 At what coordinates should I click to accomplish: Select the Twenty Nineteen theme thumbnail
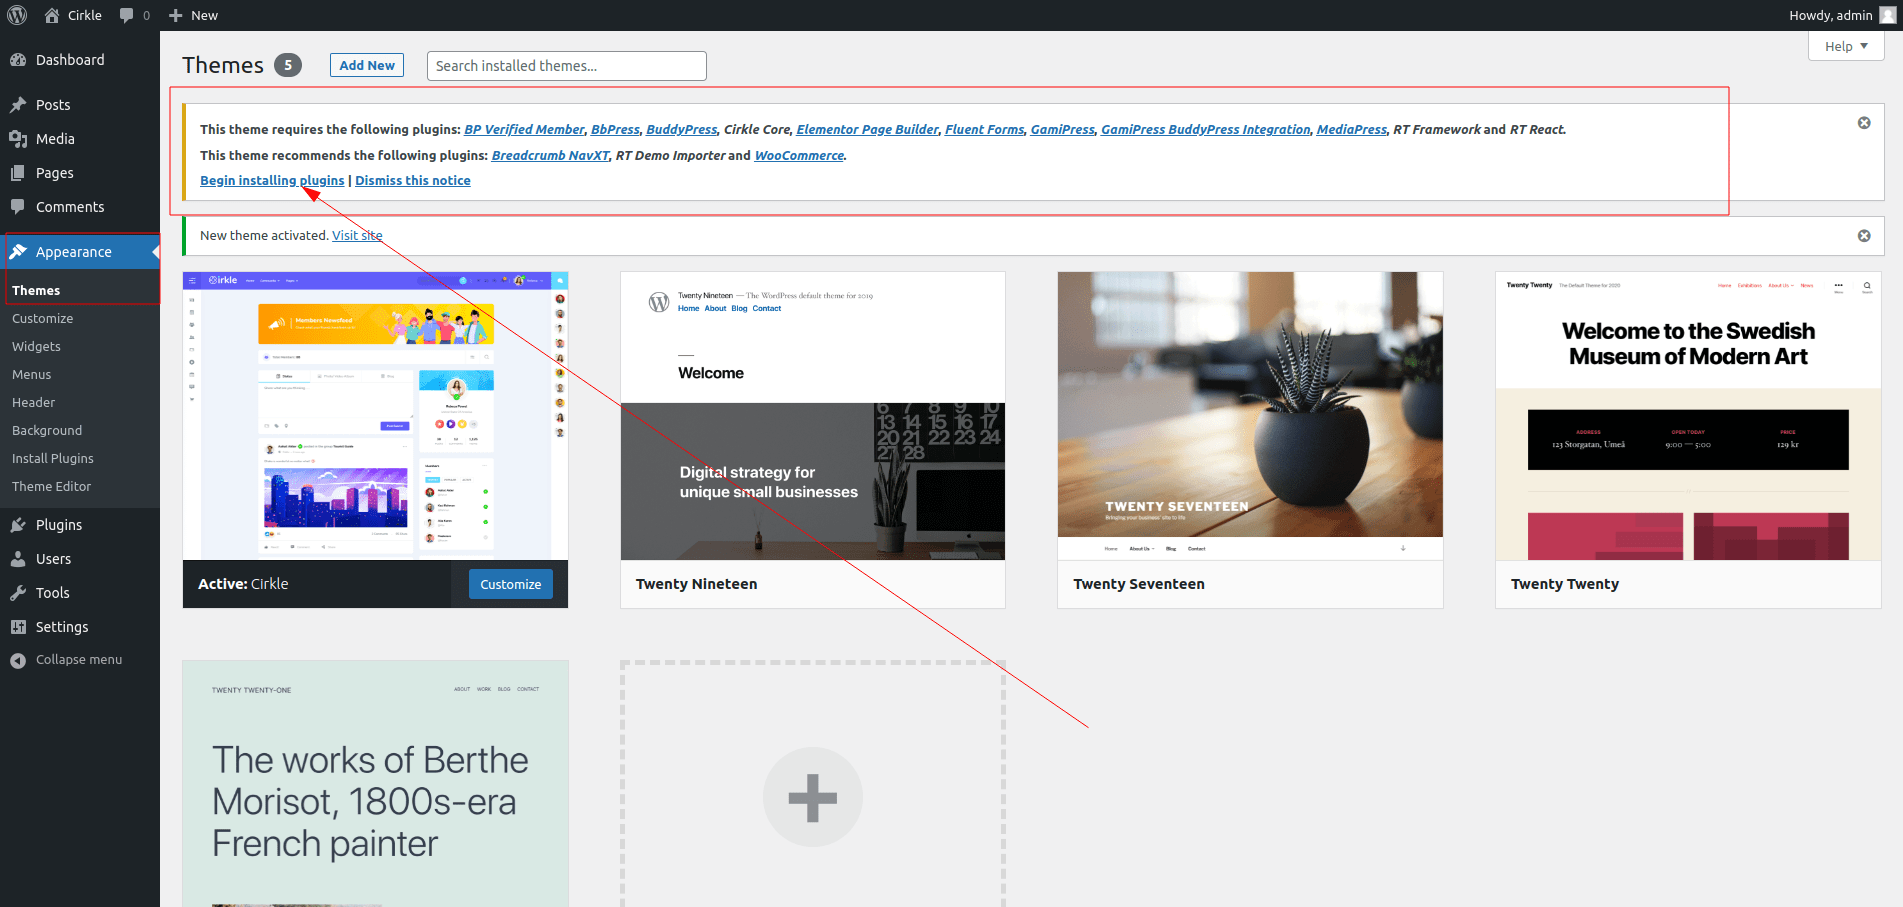tap(813, 416)
